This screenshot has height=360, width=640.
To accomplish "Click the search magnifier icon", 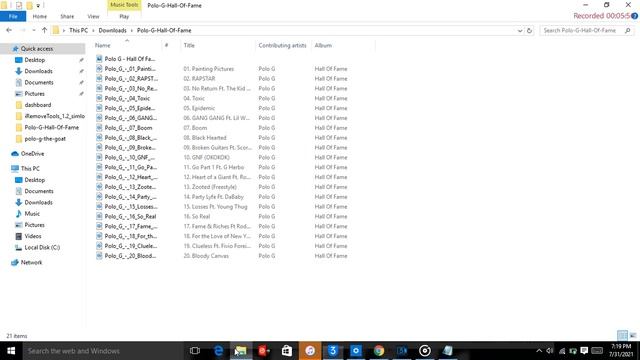I will click(x=628, y=30).
